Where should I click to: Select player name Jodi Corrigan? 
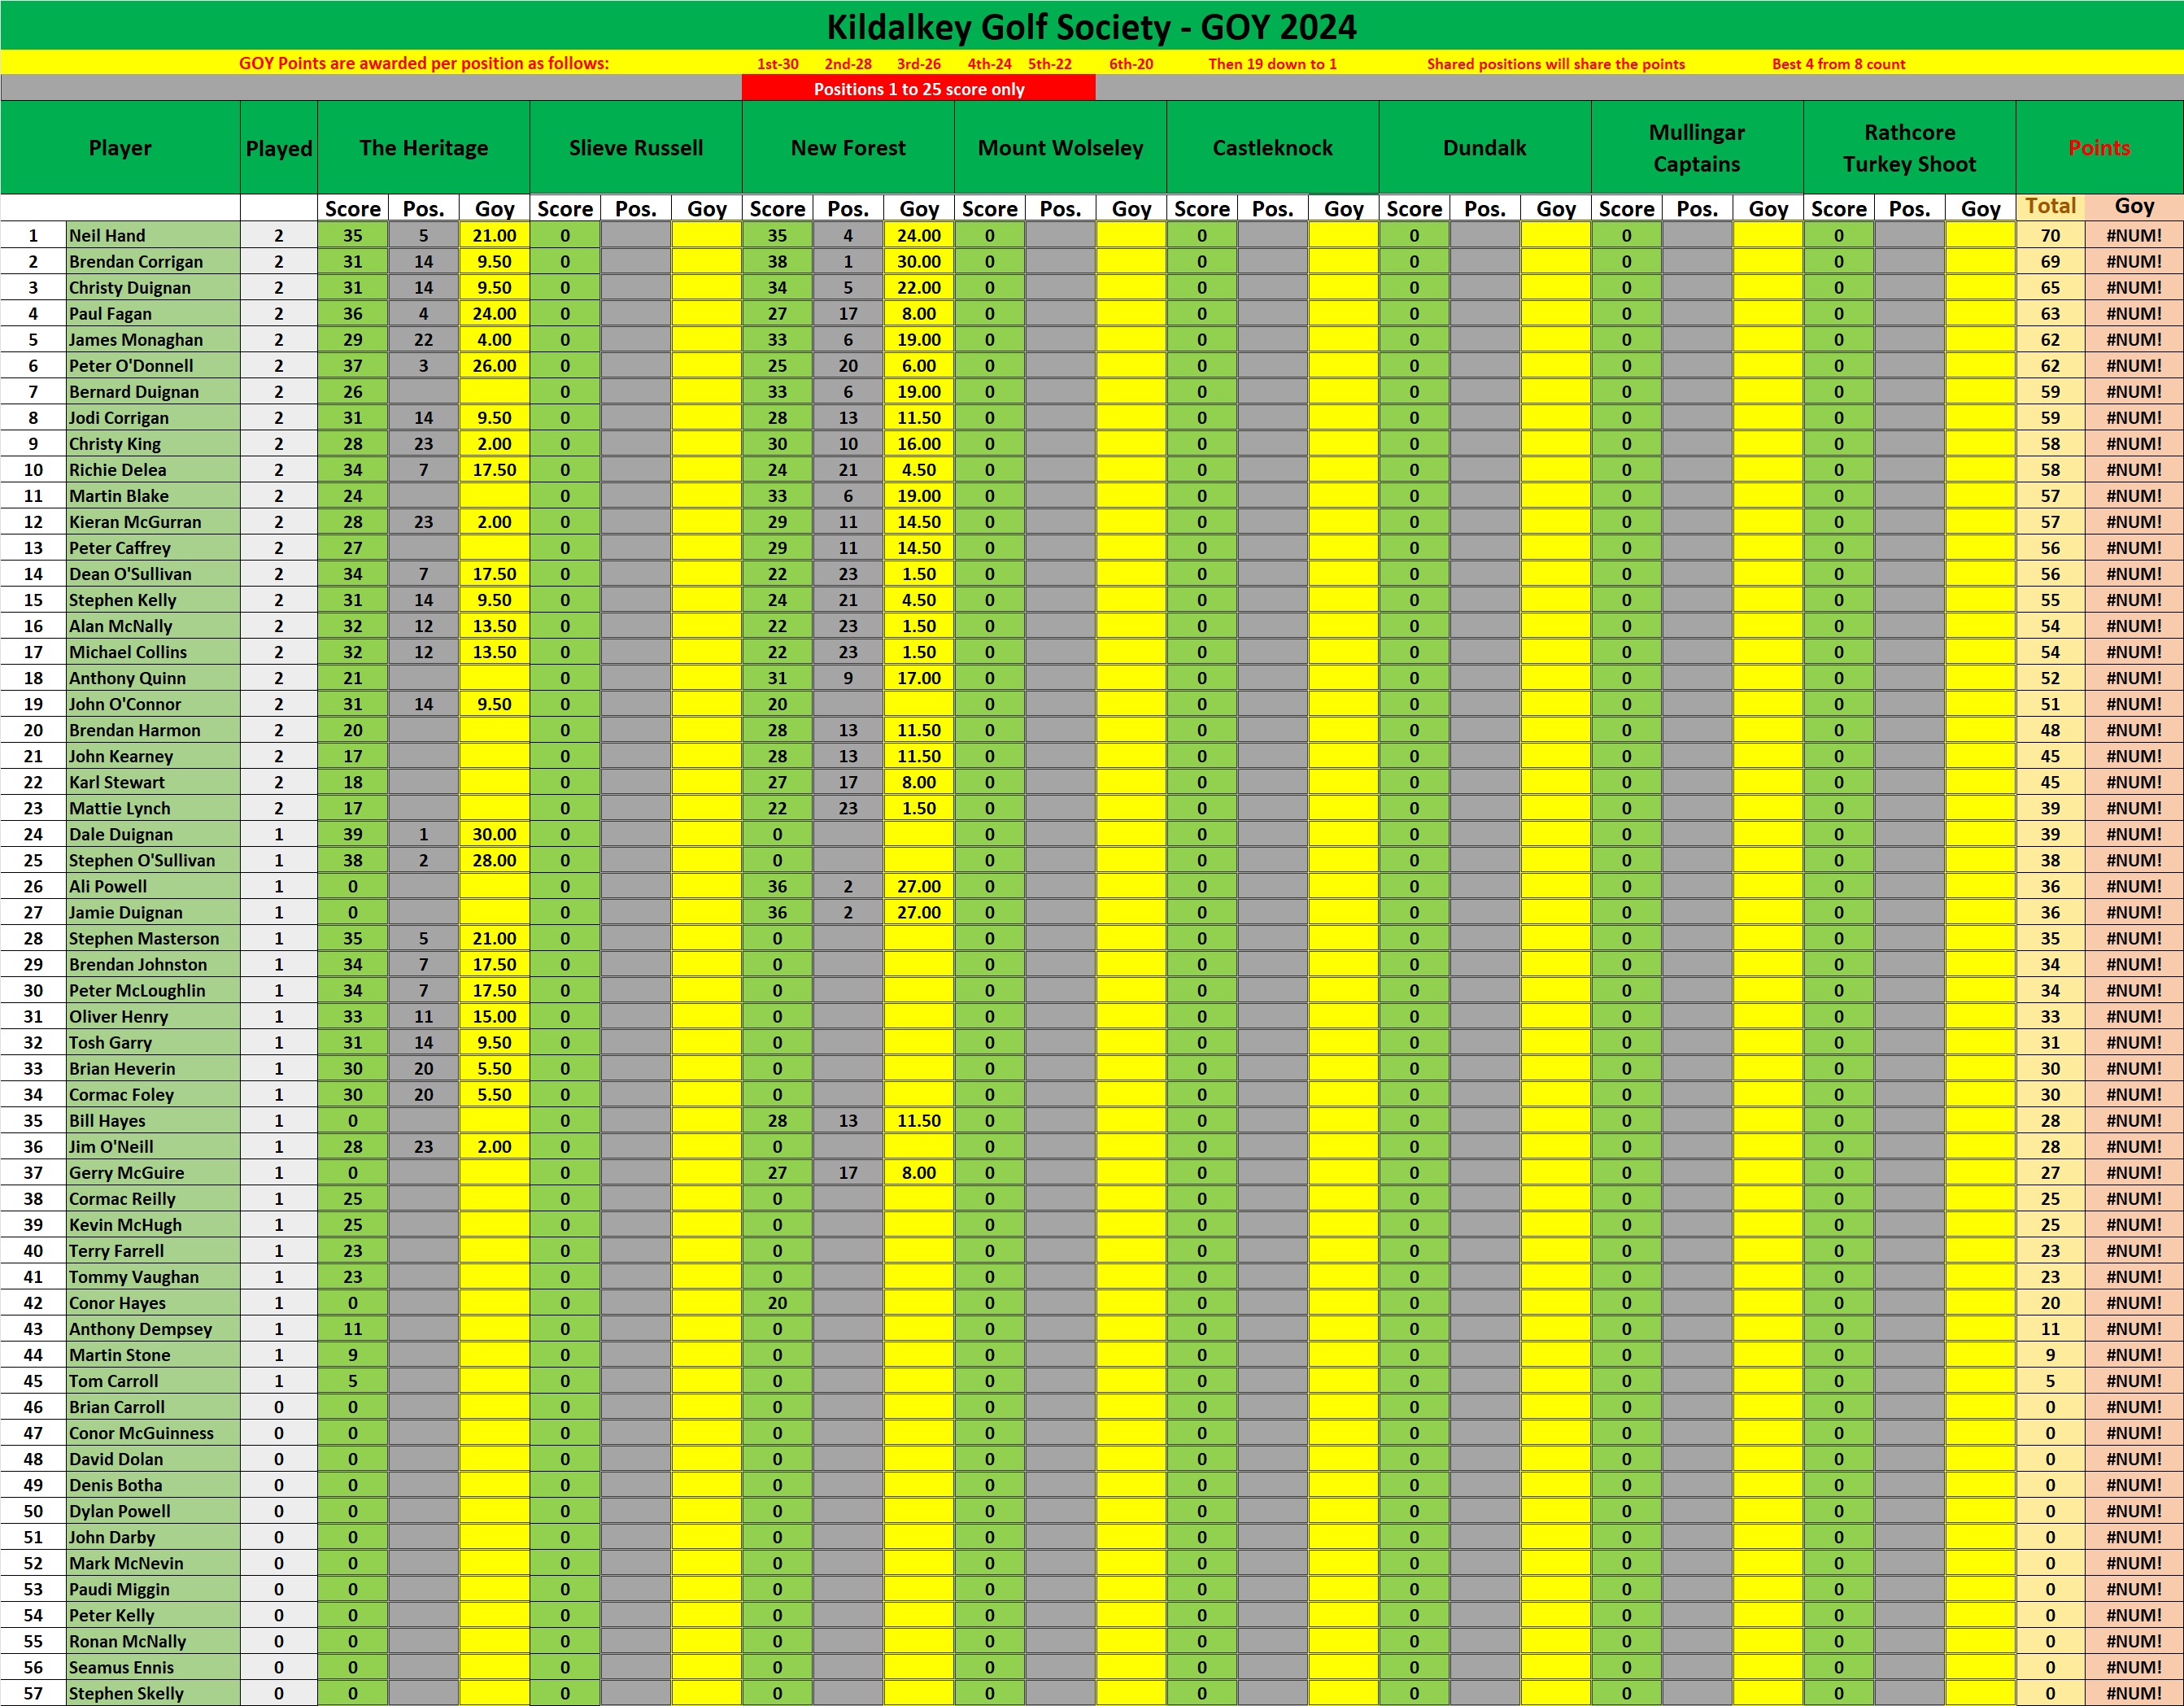[153, 417]
